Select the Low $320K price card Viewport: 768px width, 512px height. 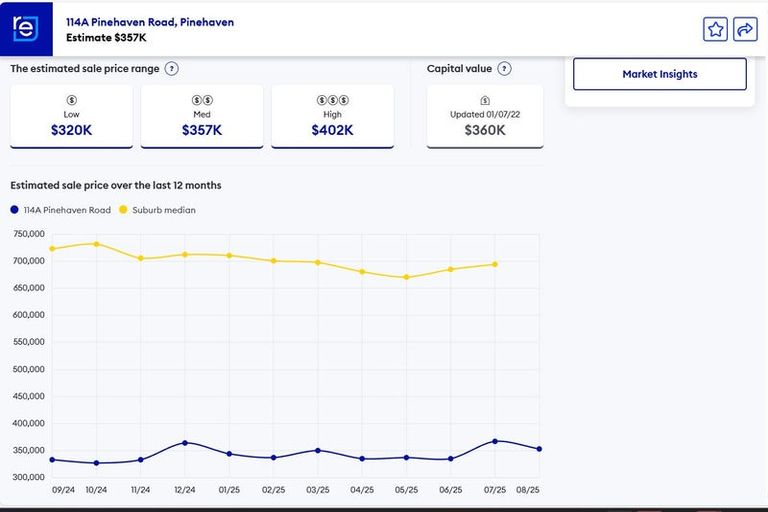[x=71, y=117]
